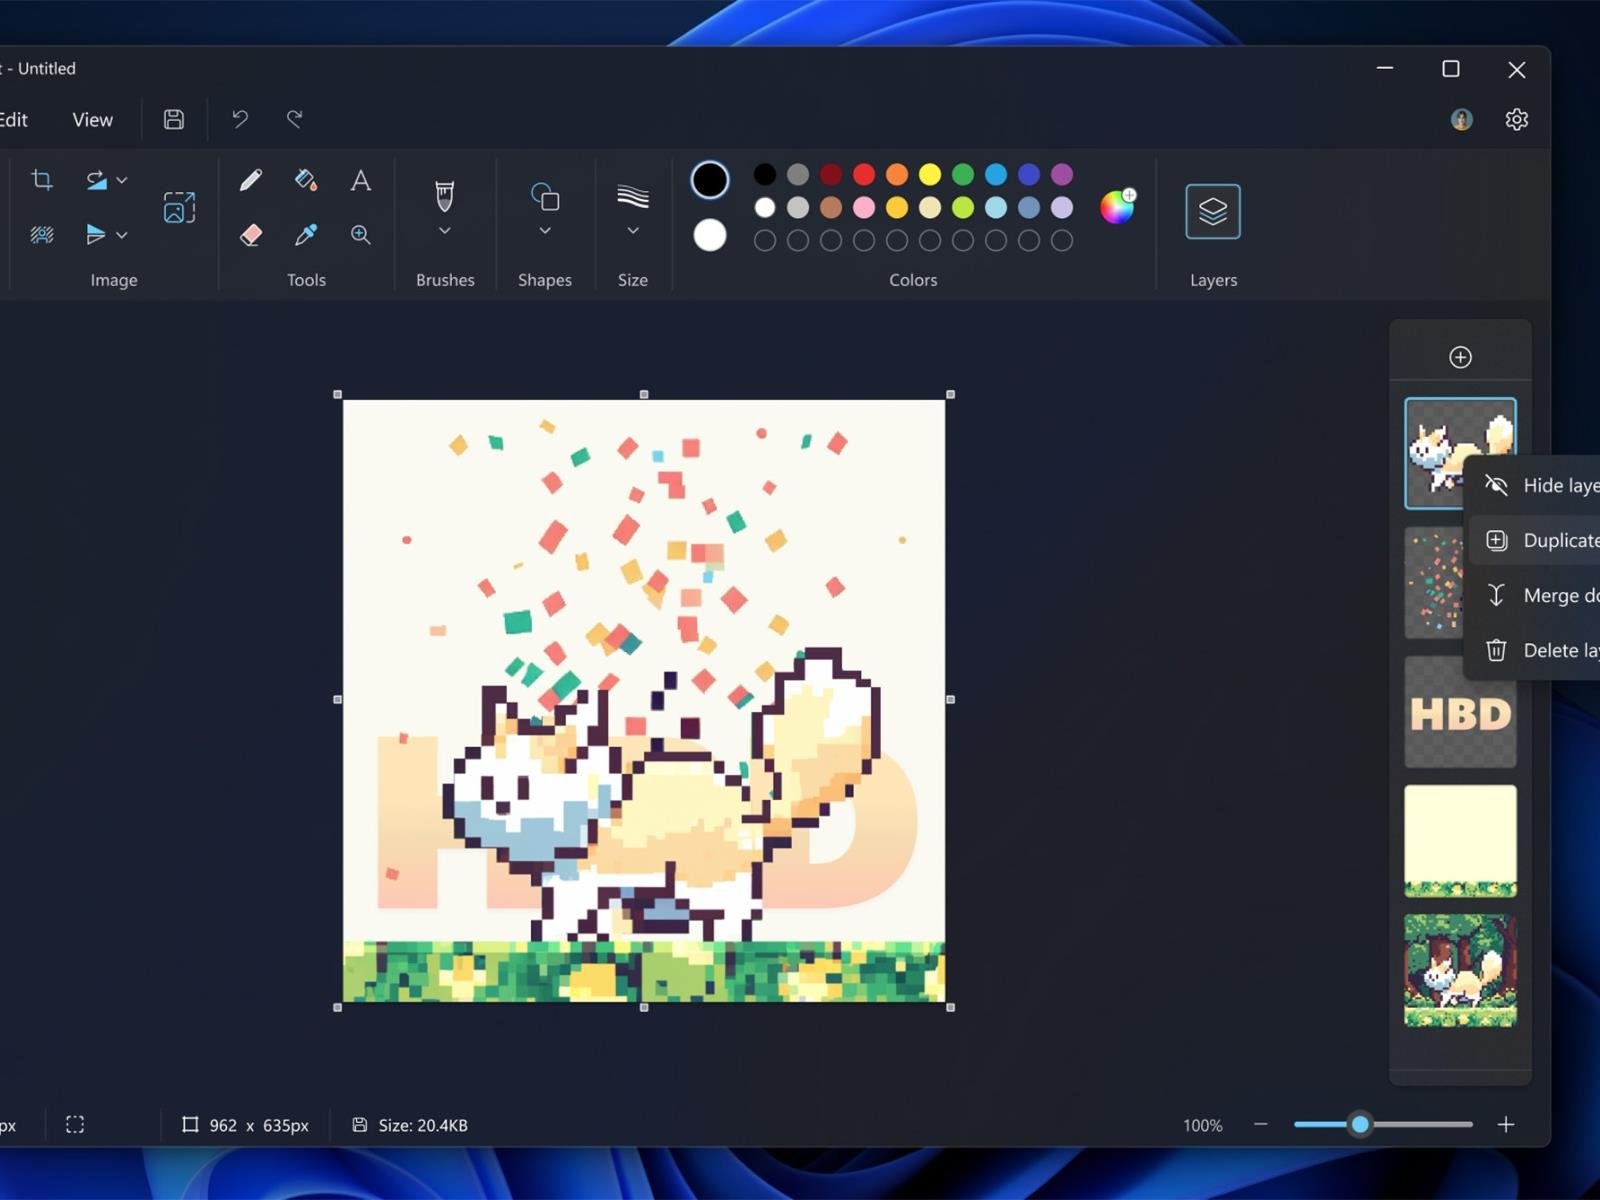Click the user account avatar
The width and height of the screenshot is (1600, 1200).
tap(1462, 119)
